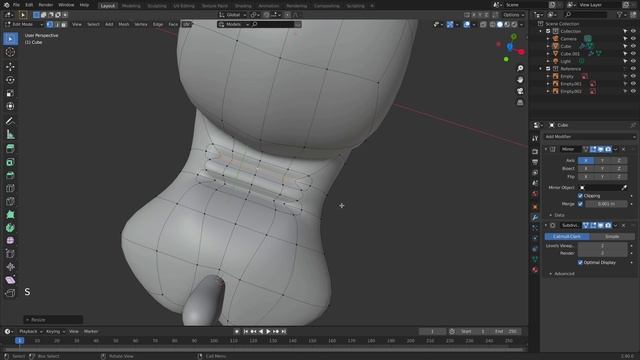This screenshot has width=640, height=360.
Task: Select Simple subdivision type
Action: pyautogui.click(x=612, y=237)
